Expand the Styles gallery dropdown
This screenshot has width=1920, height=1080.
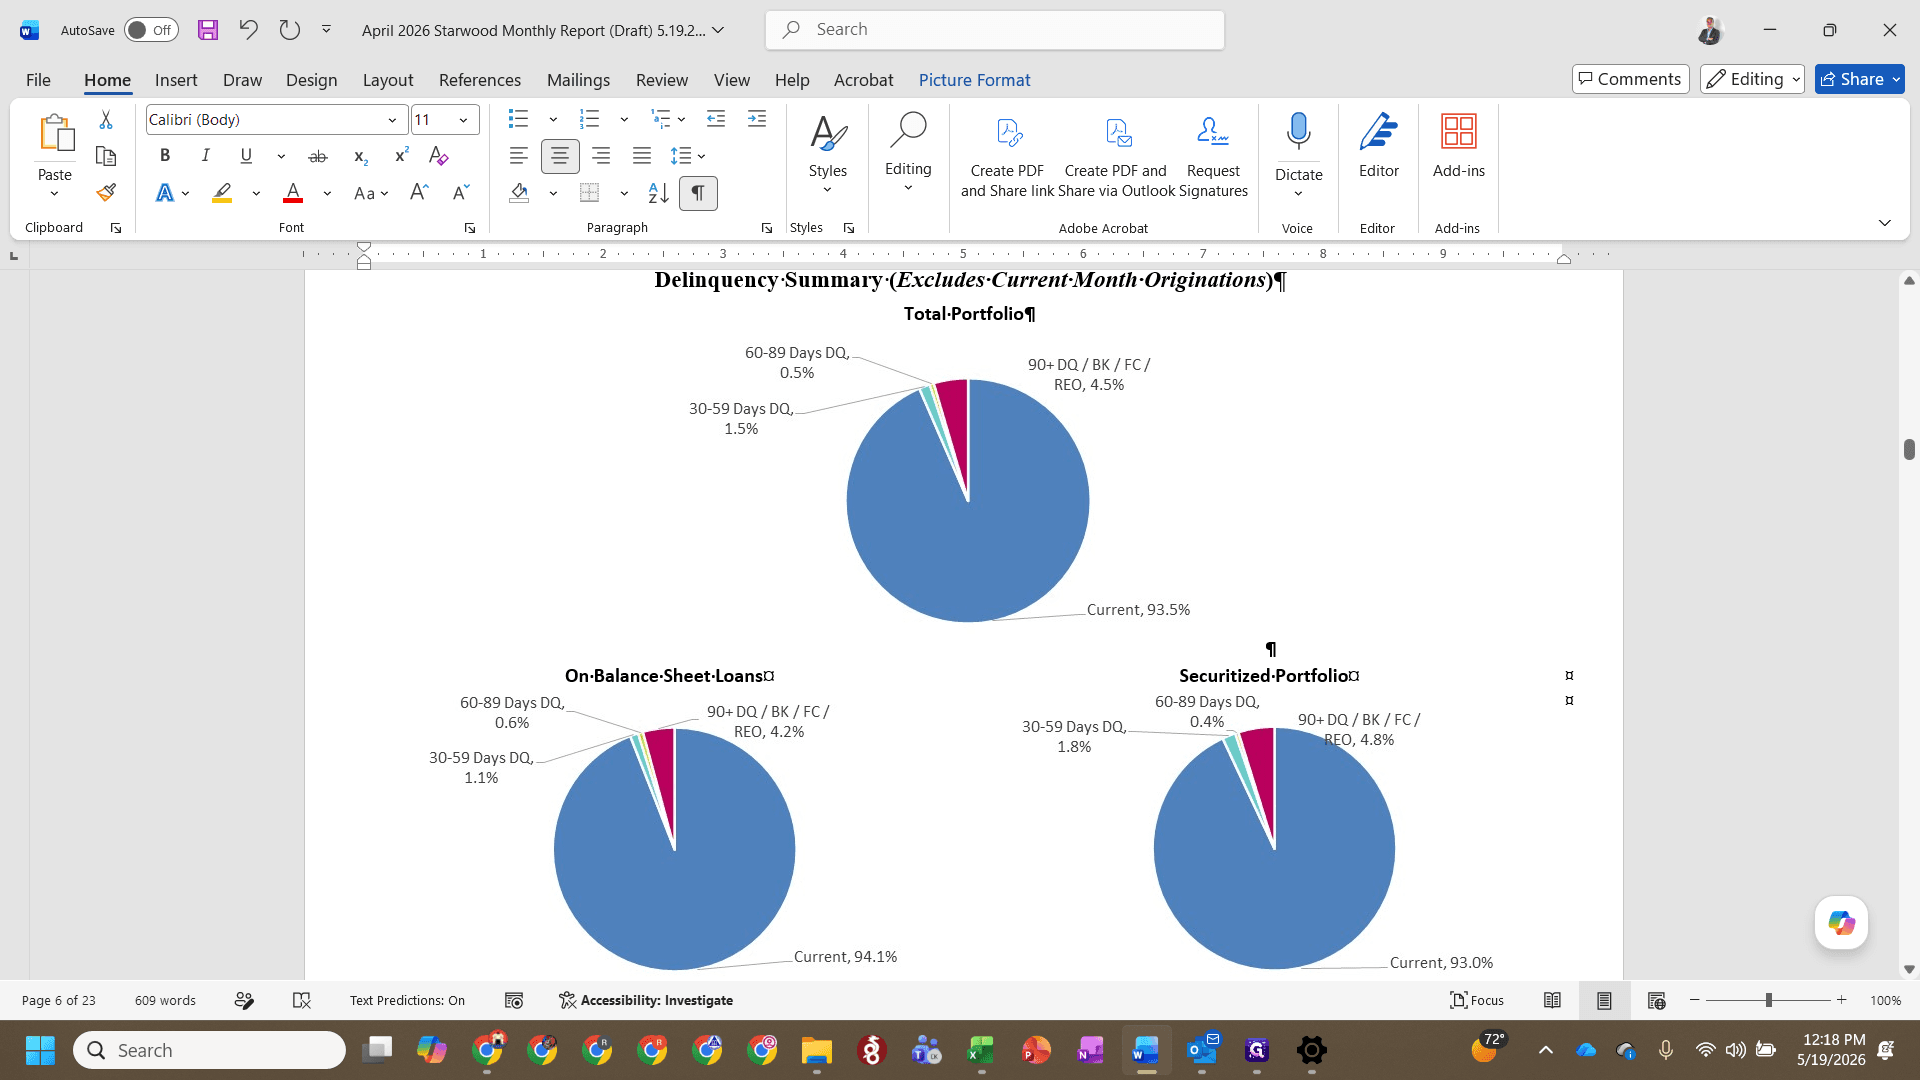(827, 190)
